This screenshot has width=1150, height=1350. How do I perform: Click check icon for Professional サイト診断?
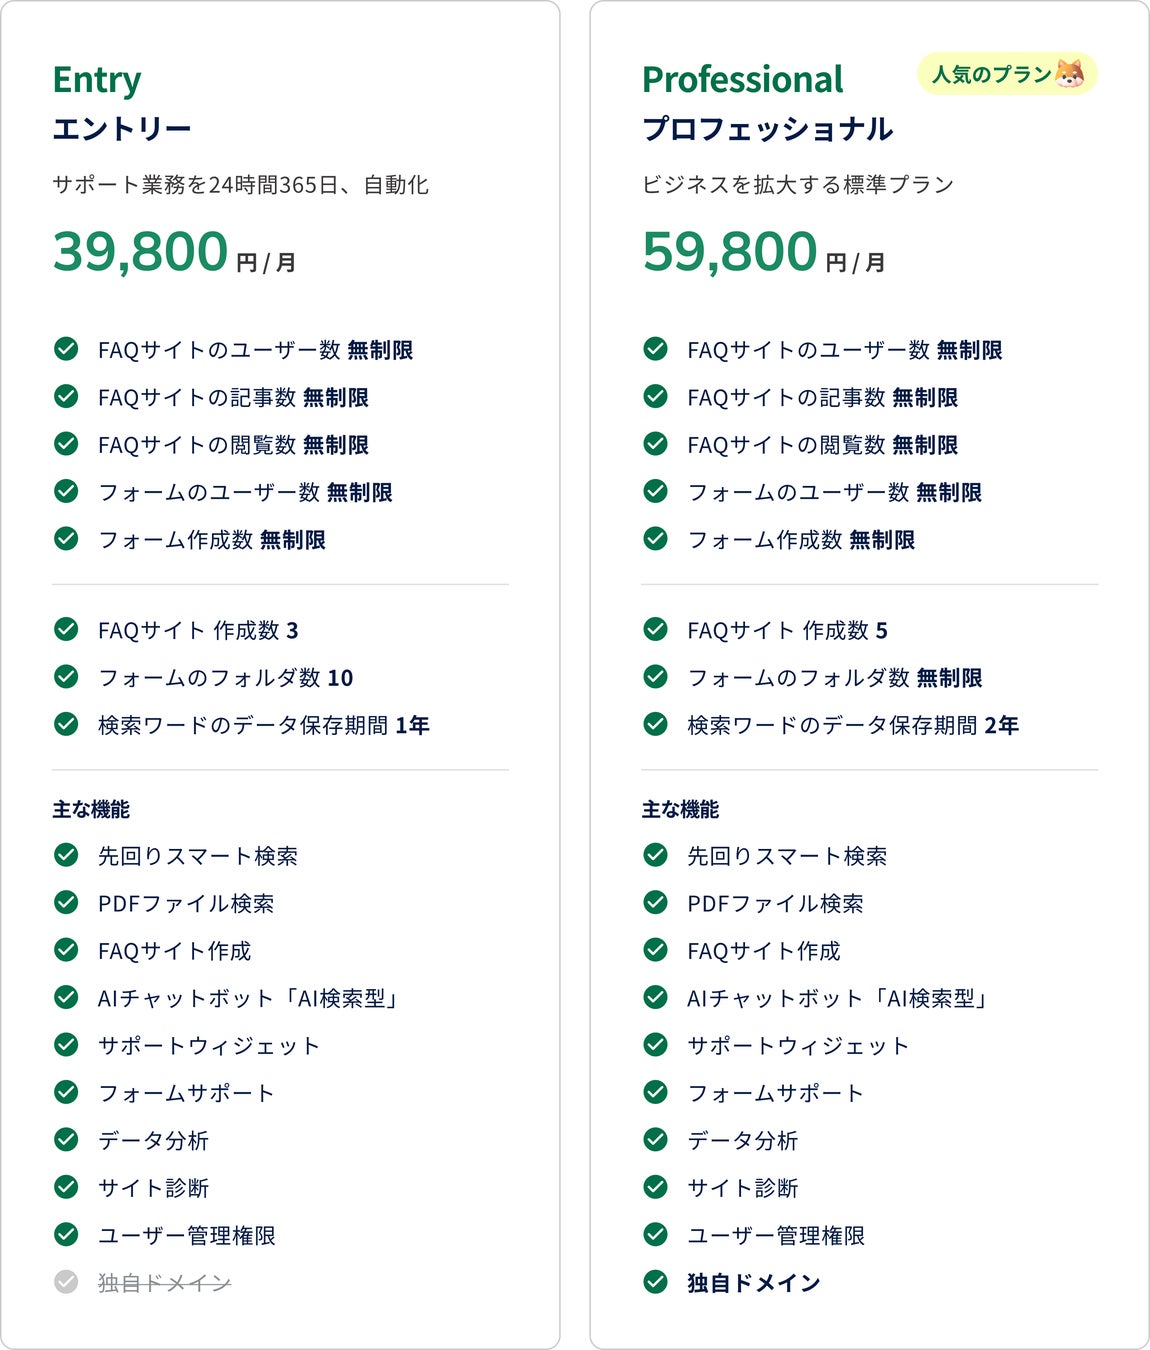tap(656, 1187)
